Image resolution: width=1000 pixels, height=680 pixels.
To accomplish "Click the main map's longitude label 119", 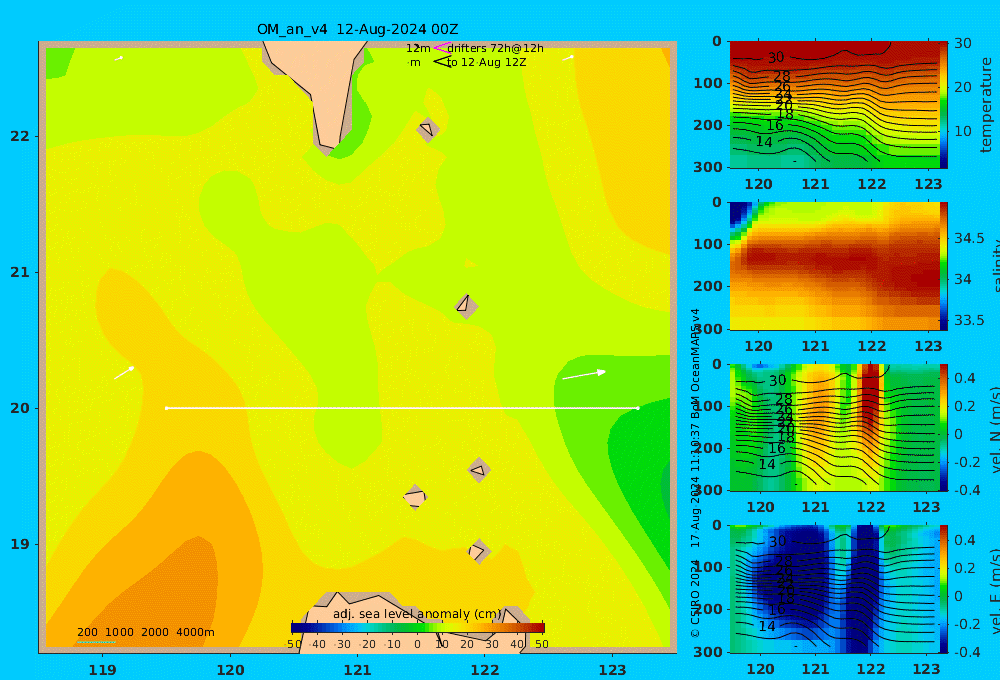I will click(102, 670).
